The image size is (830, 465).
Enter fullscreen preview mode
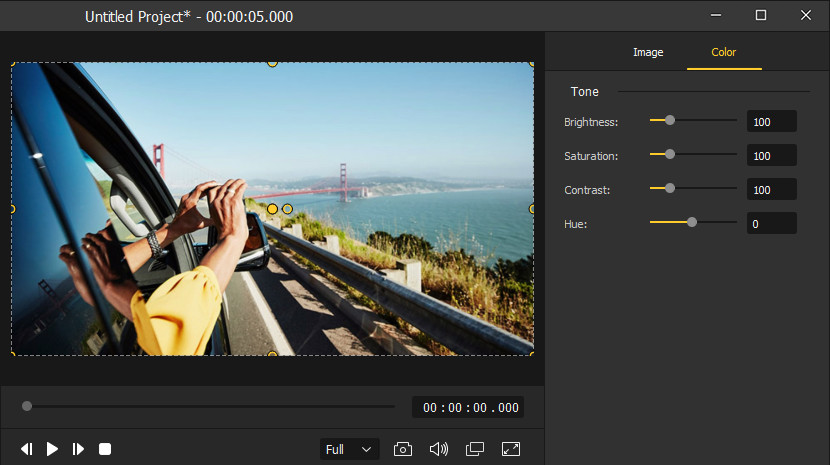[x=510, y=450]
